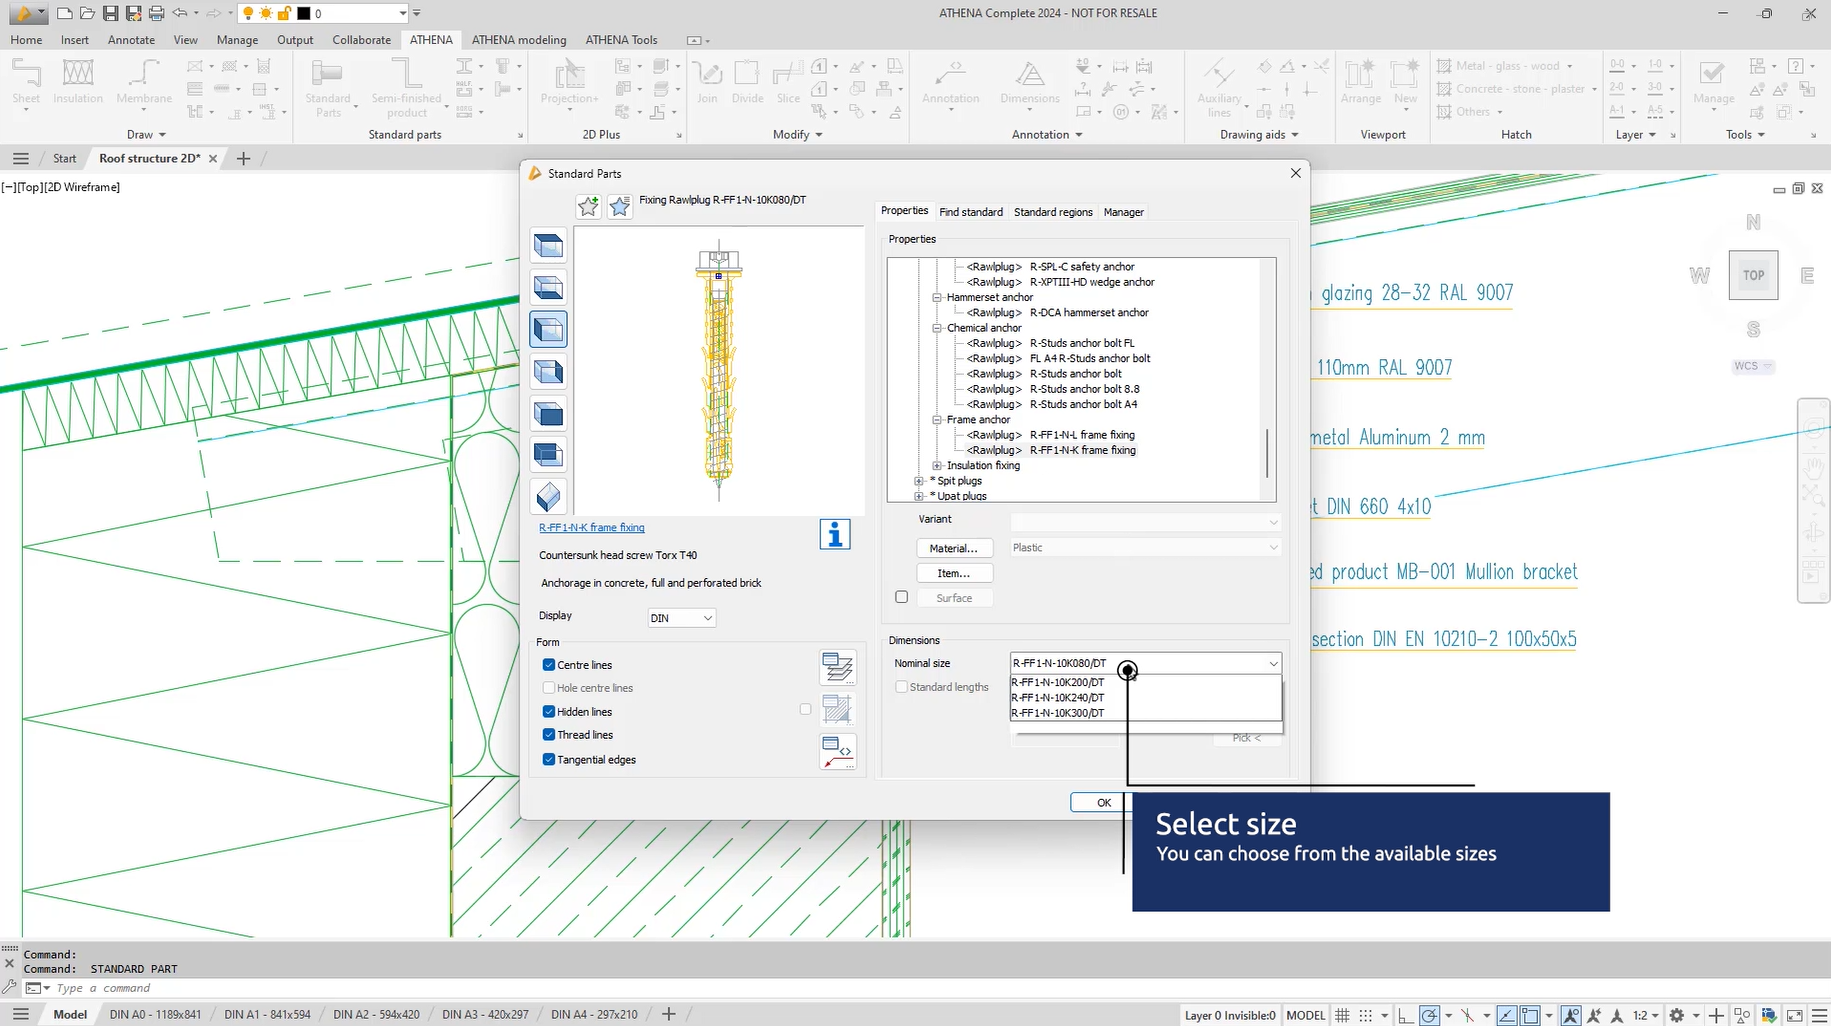Screen dimensions: 1831x1026
Task: Click the layer stack icon beside Centre lines
Action: pos(837,666)
